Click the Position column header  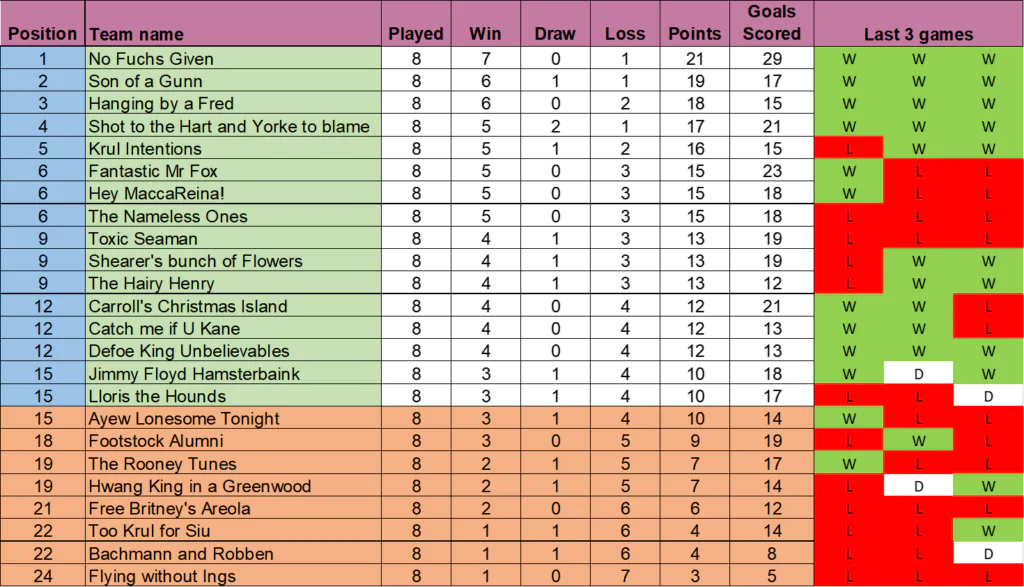pos(42,33)
